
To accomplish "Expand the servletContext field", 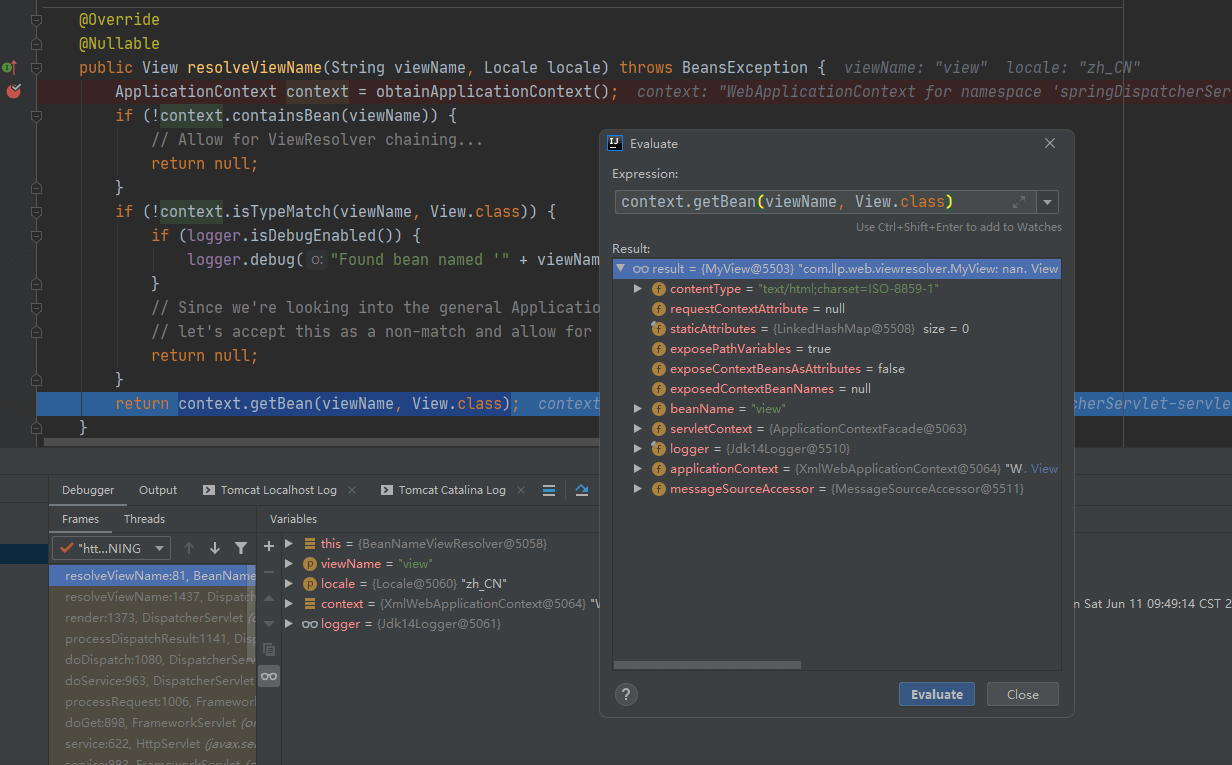I will [638, 428].
